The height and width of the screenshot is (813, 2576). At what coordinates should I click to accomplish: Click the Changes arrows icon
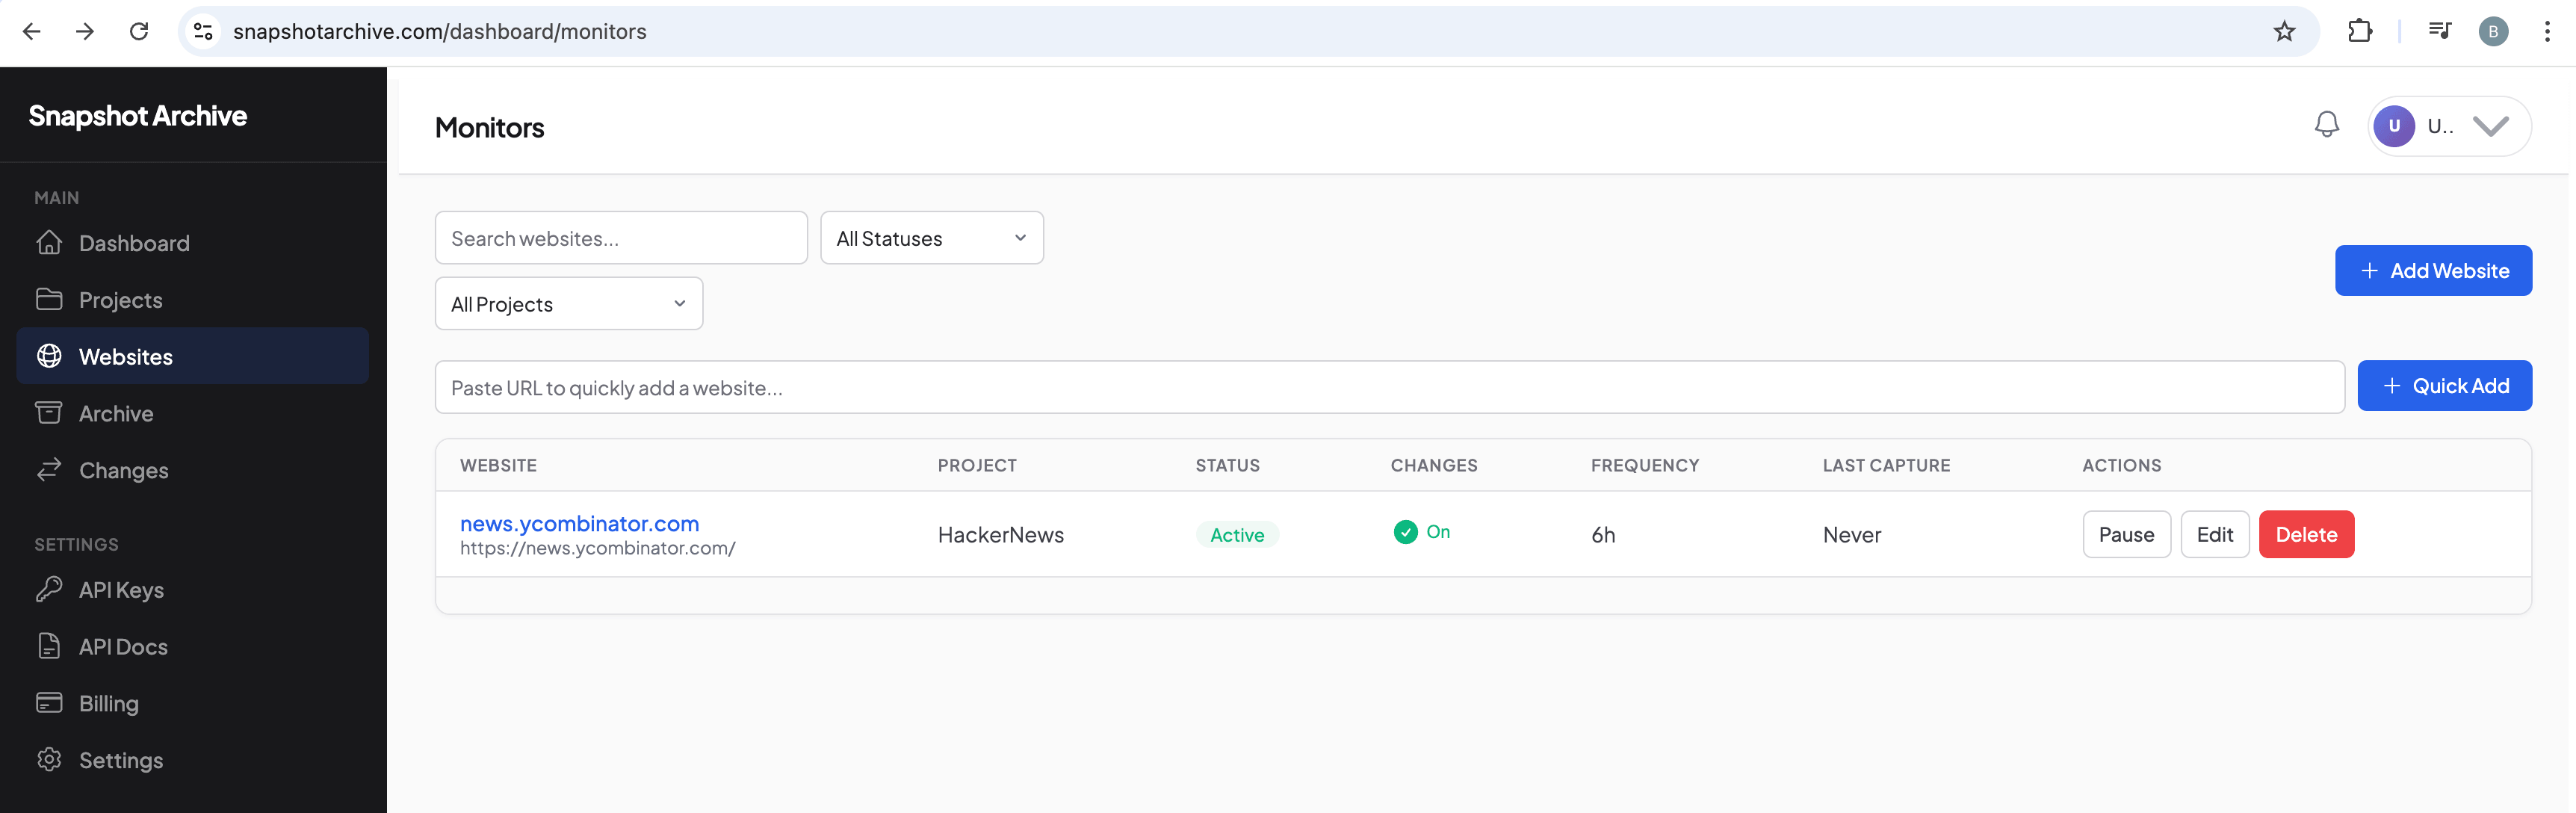click(49, 470)
